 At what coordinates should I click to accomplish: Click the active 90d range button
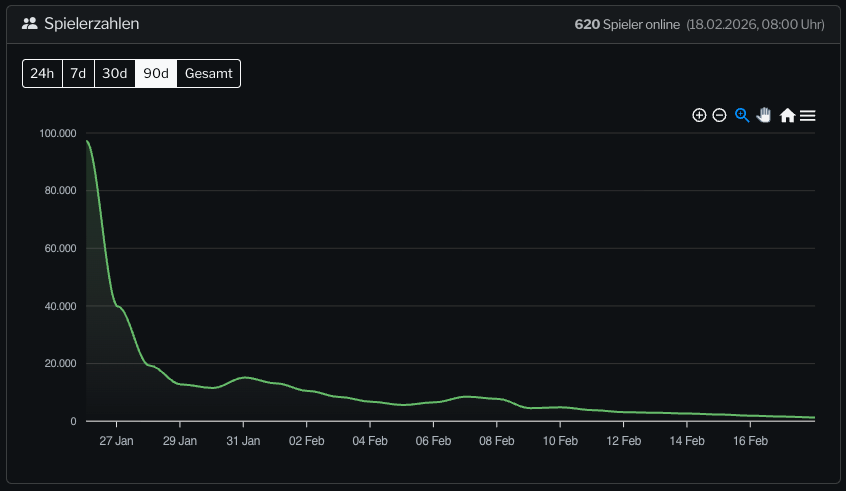(156, 73)
